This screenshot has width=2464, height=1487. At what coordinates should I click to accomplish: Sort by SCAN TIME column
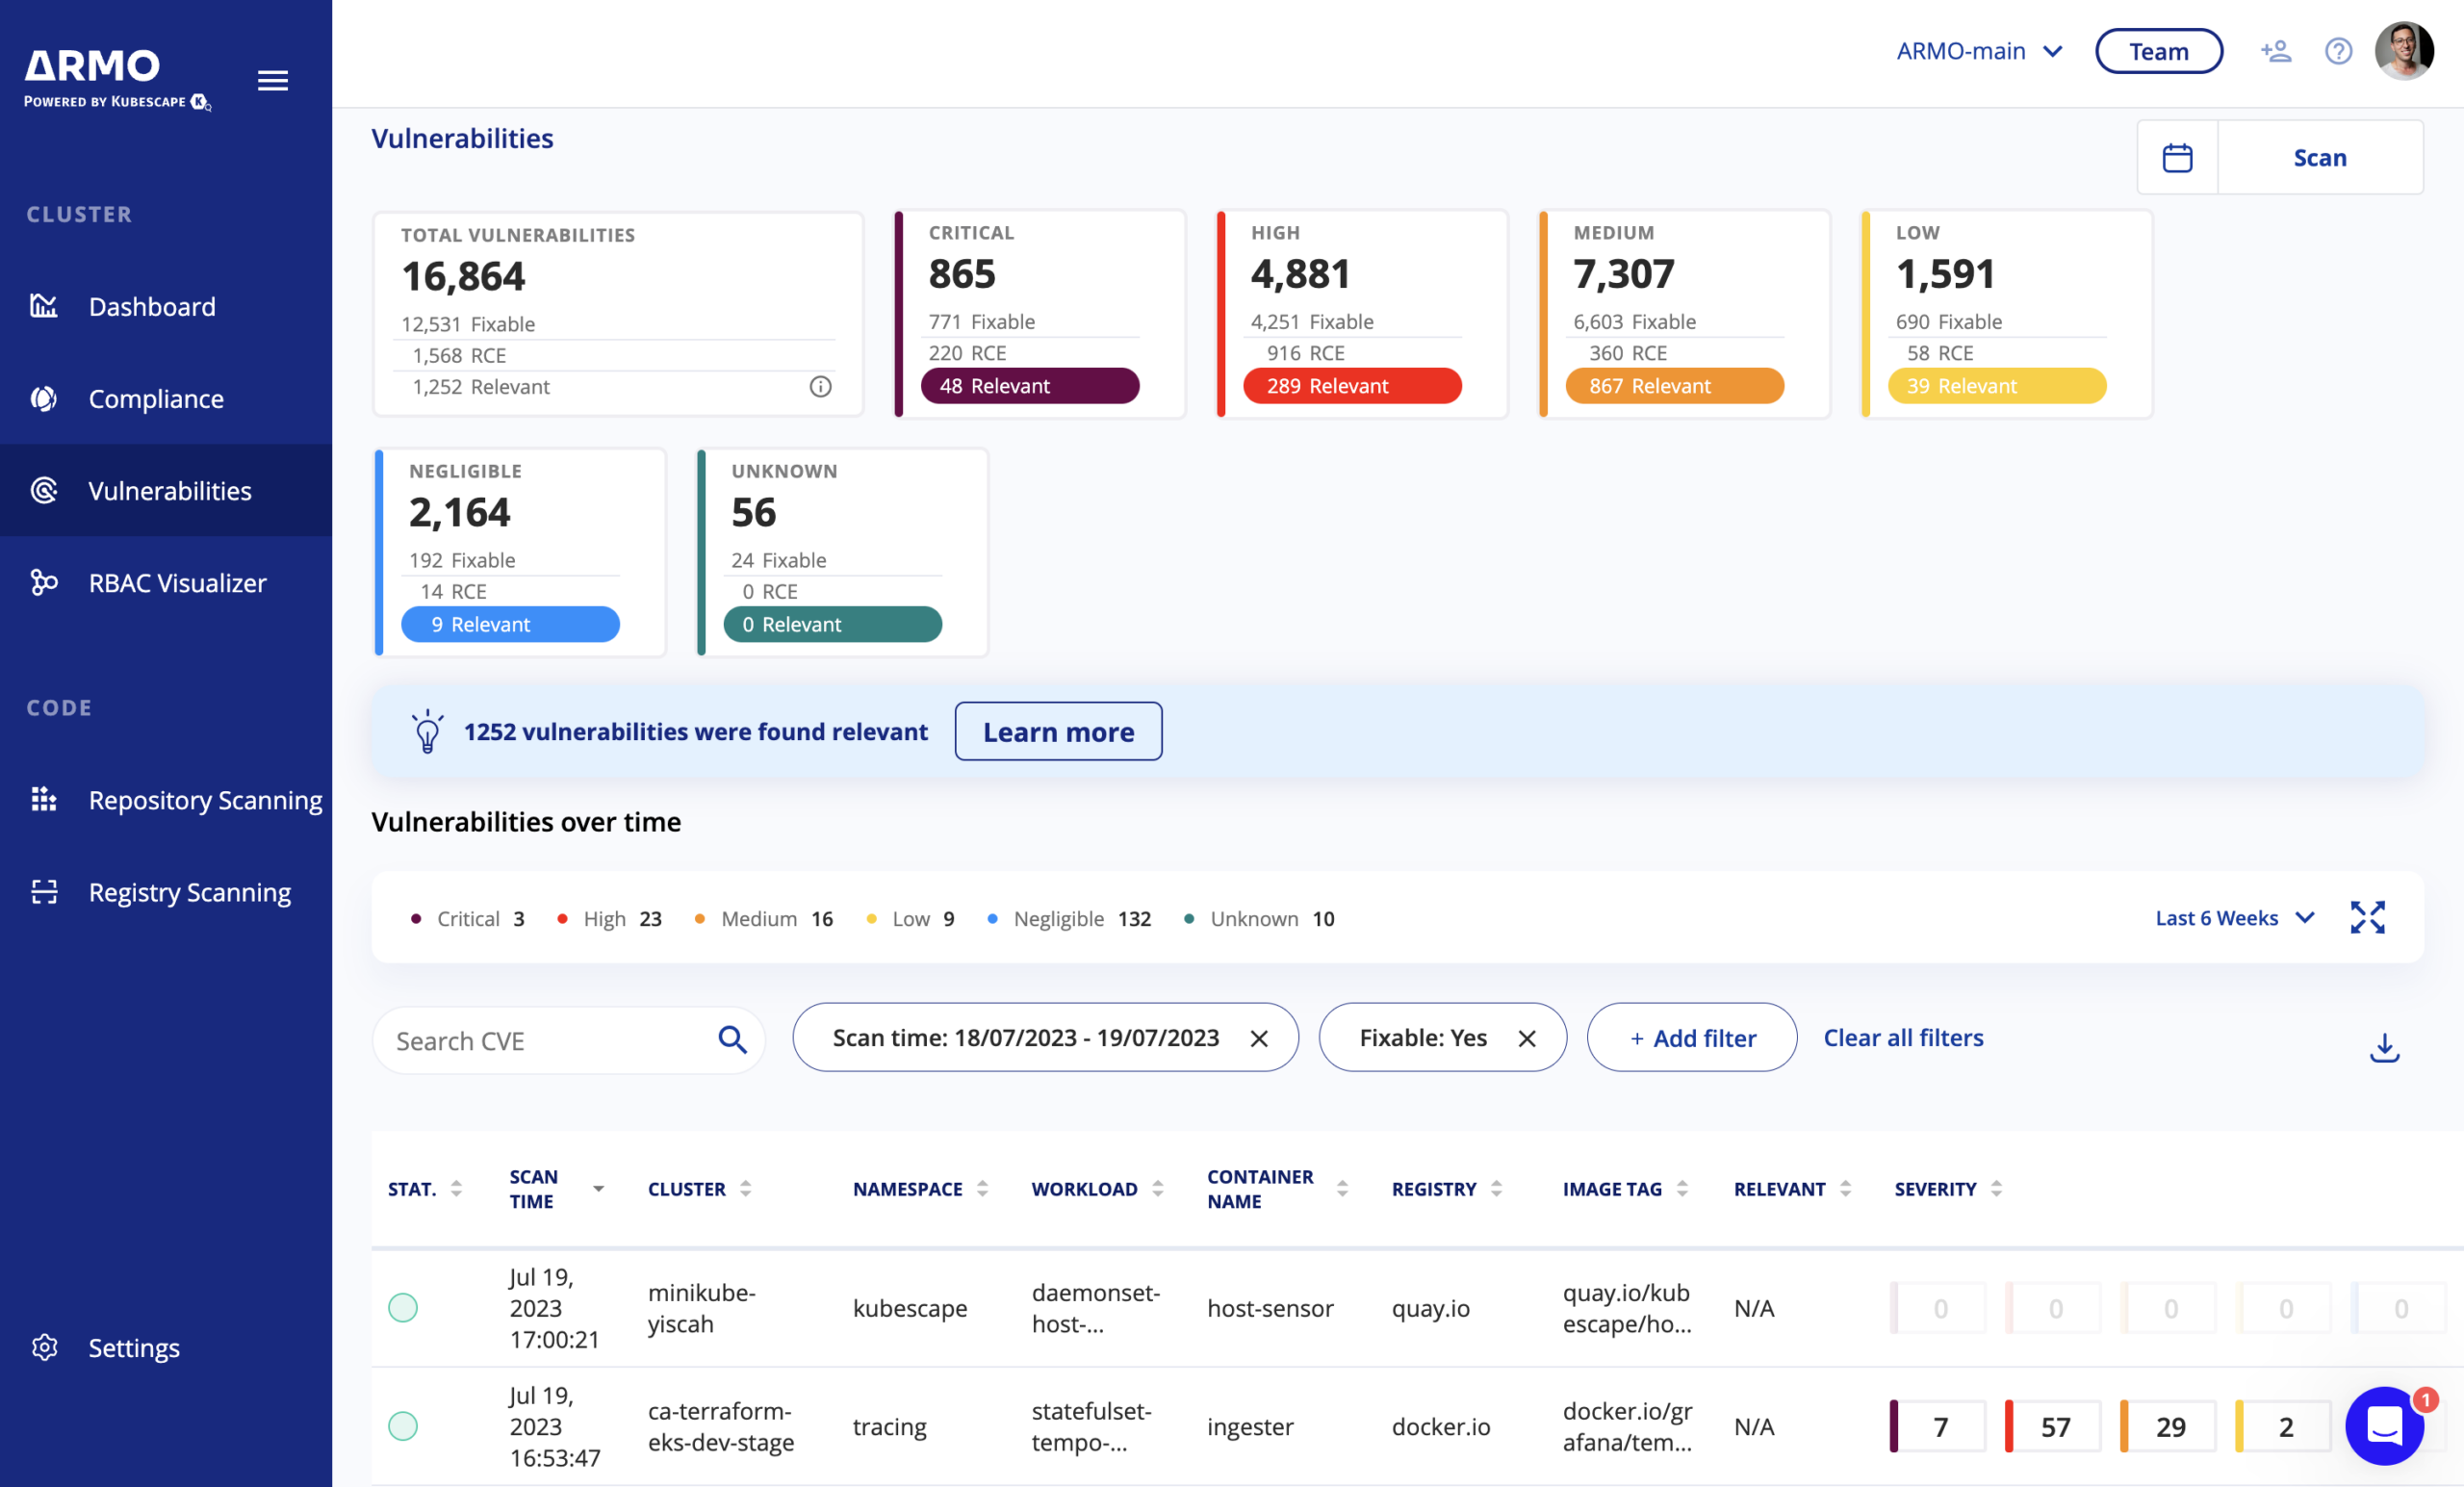(556, 1189)
